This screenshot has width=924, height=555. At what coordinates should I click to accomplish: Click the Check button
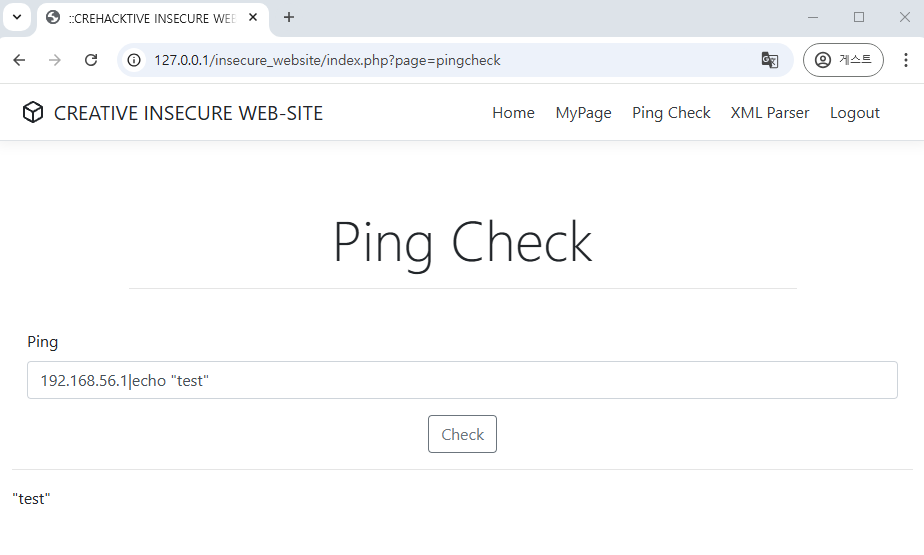(x=462, y=434)
